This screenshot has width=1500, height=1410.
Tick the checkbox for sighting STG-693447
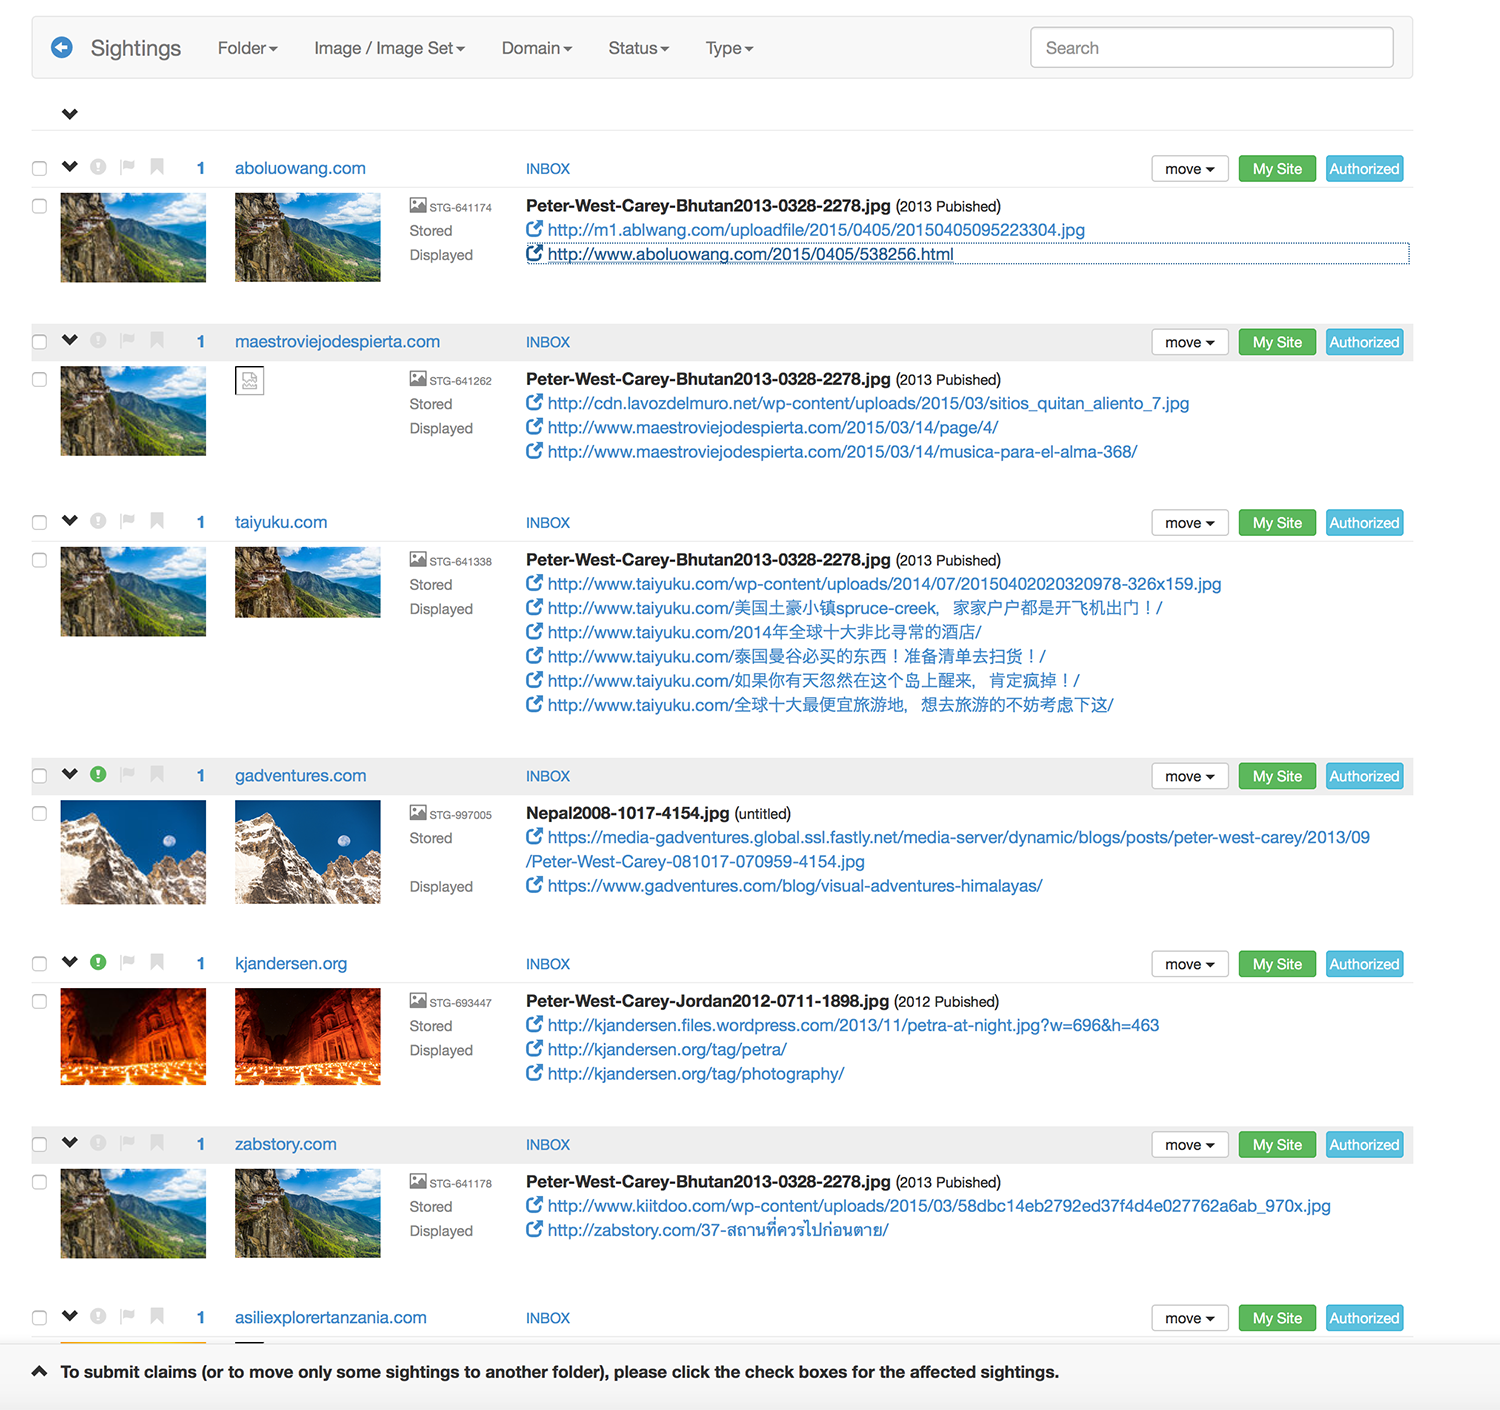pos(39,1001)
